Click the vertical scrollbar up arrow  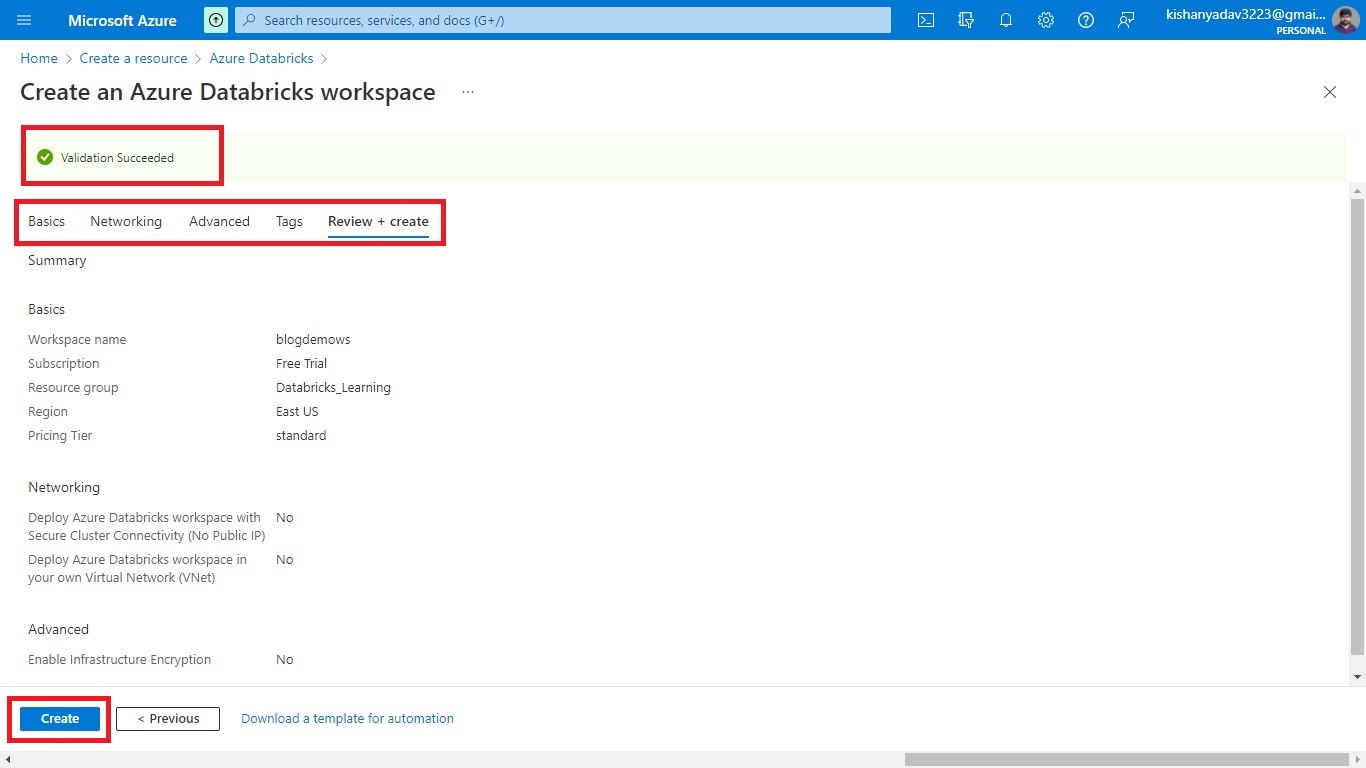[x=1357, y=191]
